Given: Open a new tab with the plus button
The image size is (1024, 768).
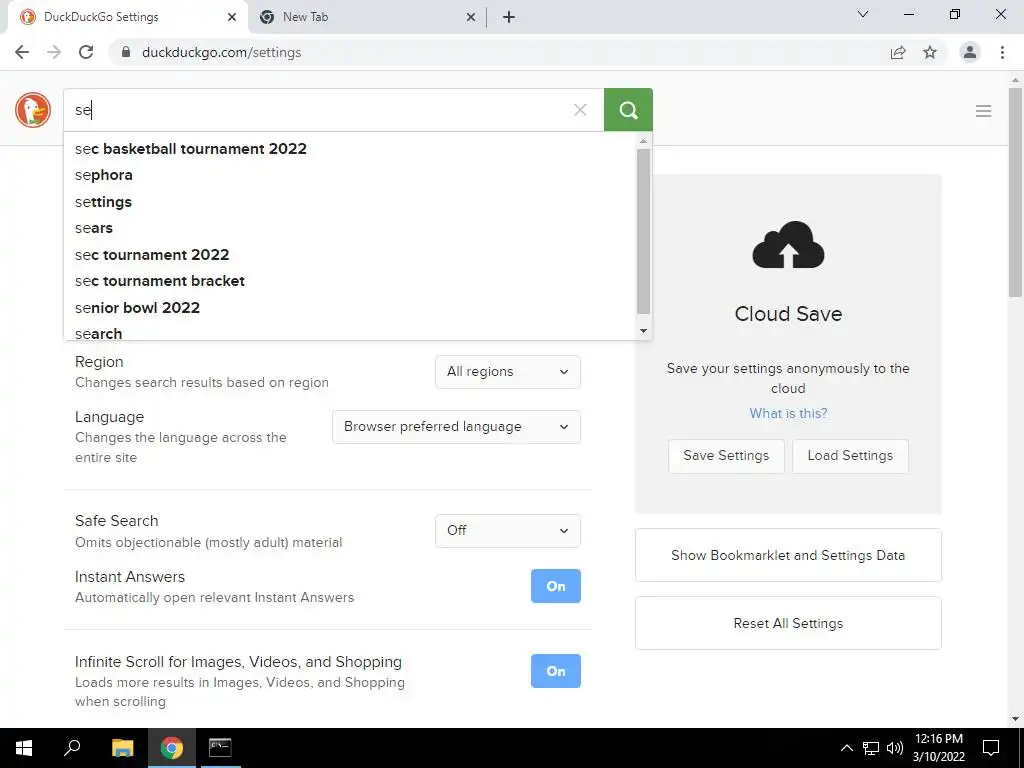Looking at the screenshot, I should [x=509, y=17].
